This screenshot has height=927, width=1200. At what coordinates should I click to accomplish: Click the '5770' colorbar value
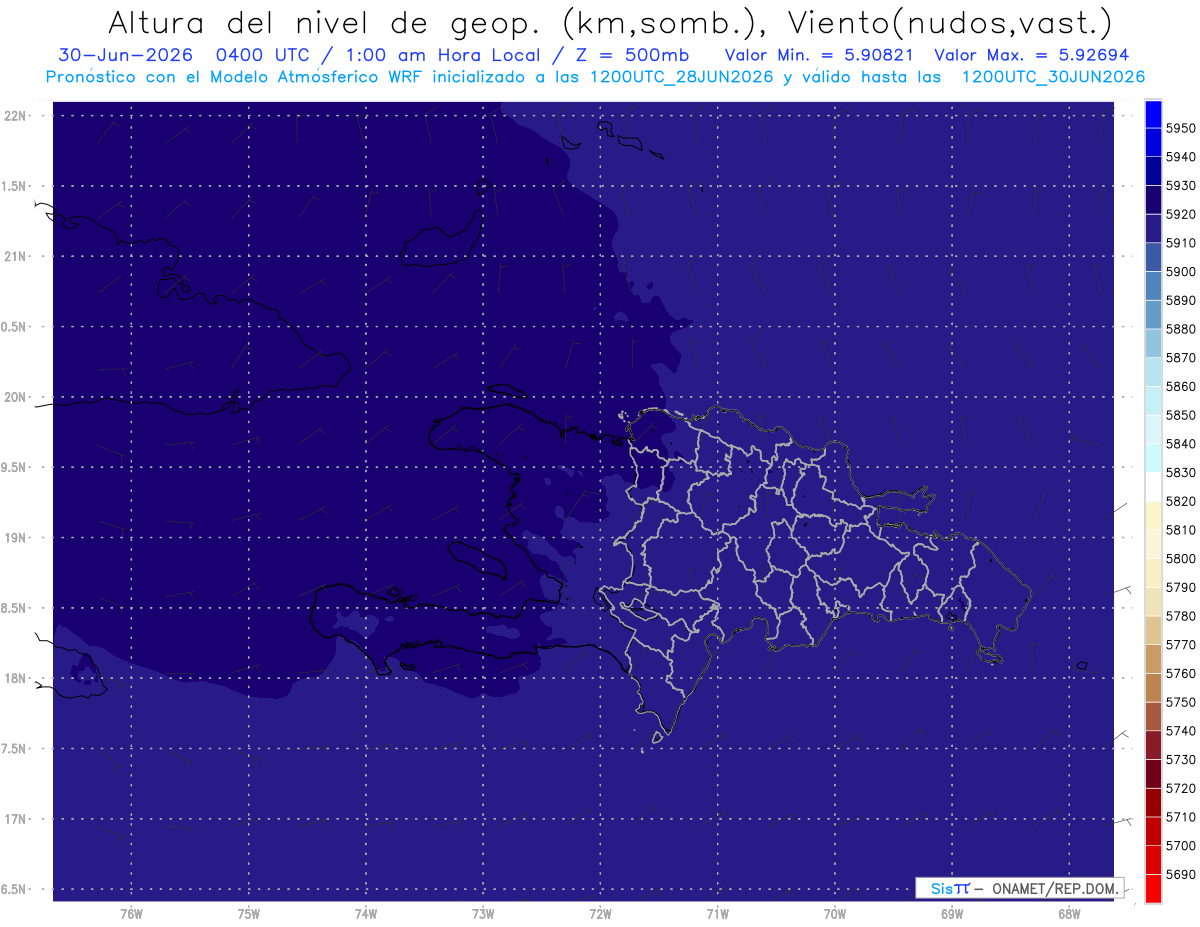click(x=1181, y=645)
